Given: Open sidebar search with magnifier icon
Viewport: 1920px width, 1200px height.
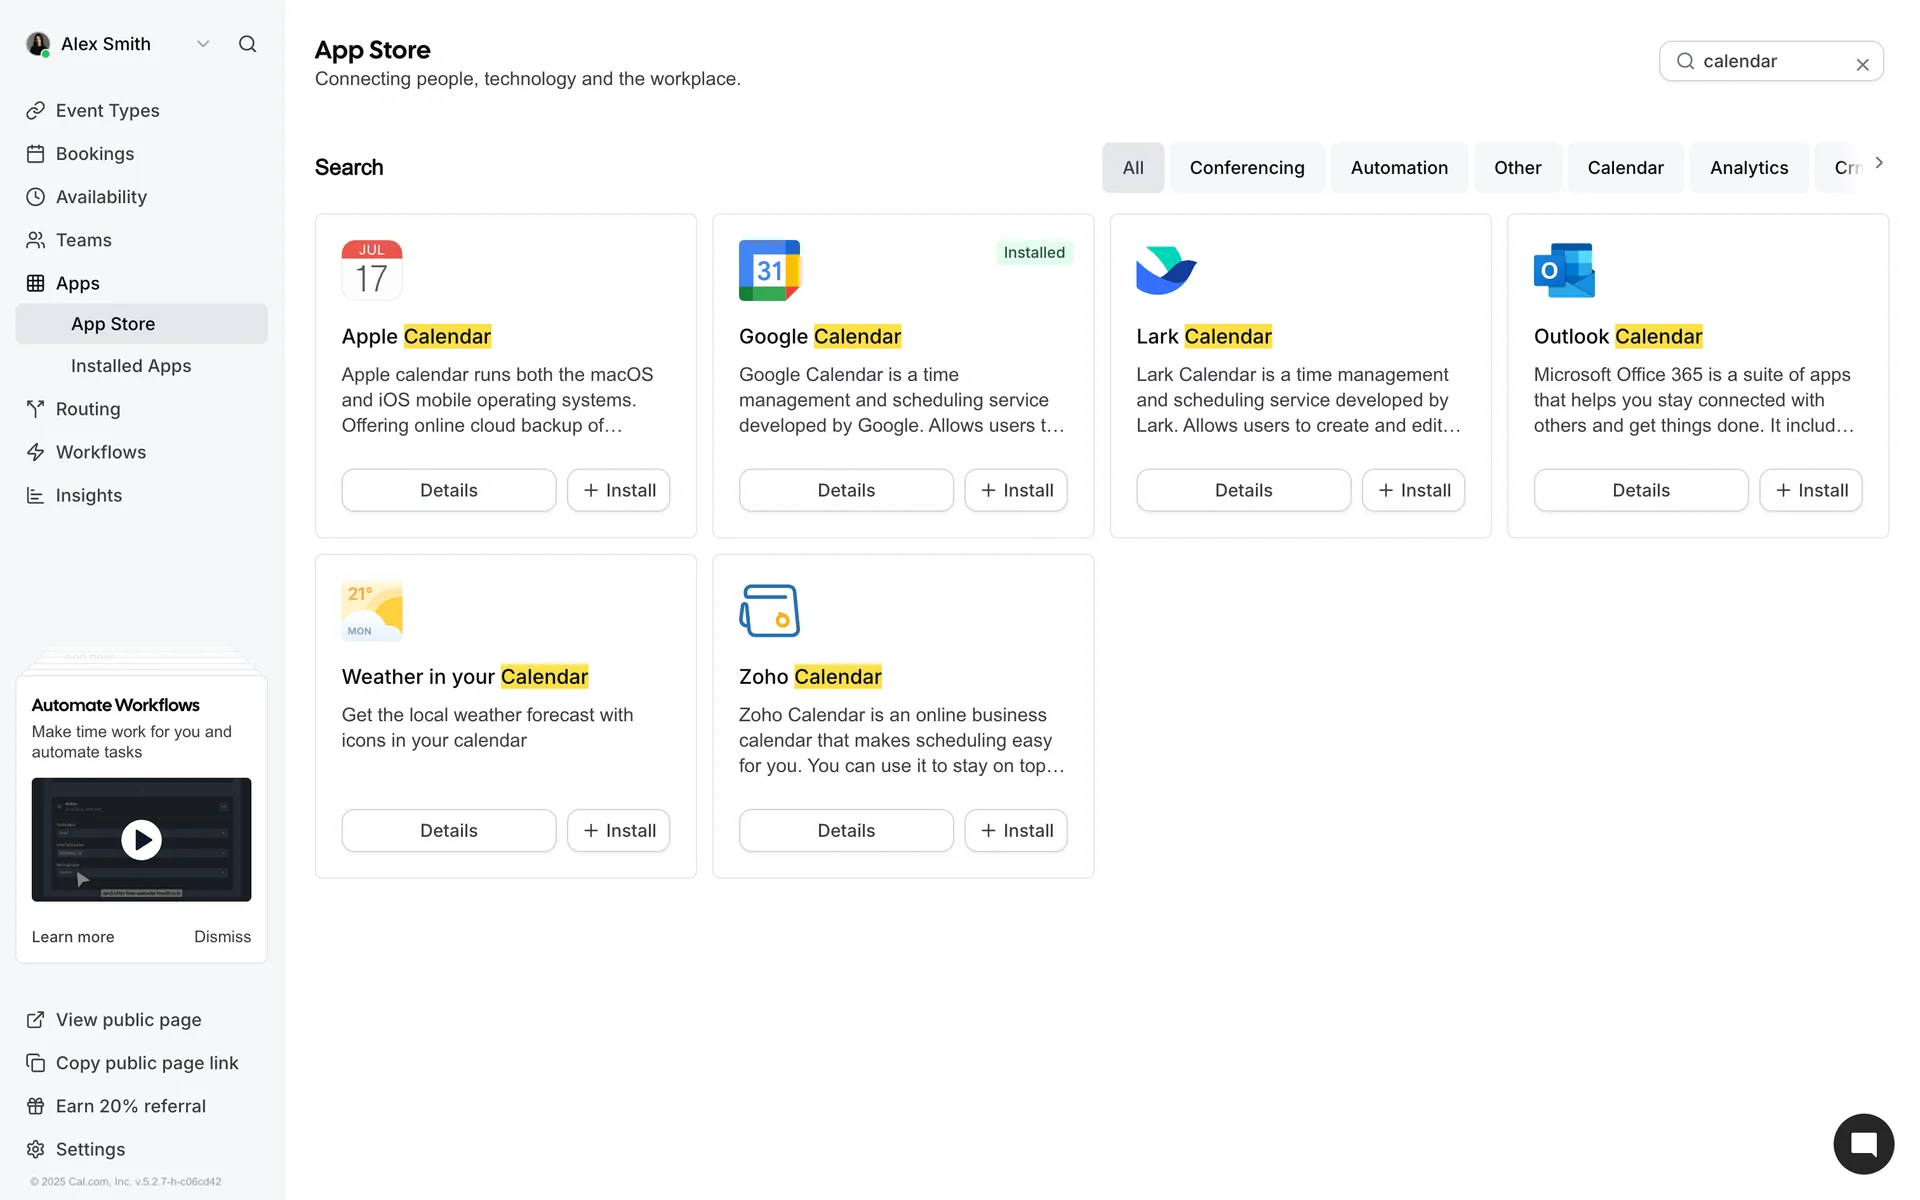Looking at the screenshot, I should 247,44.
